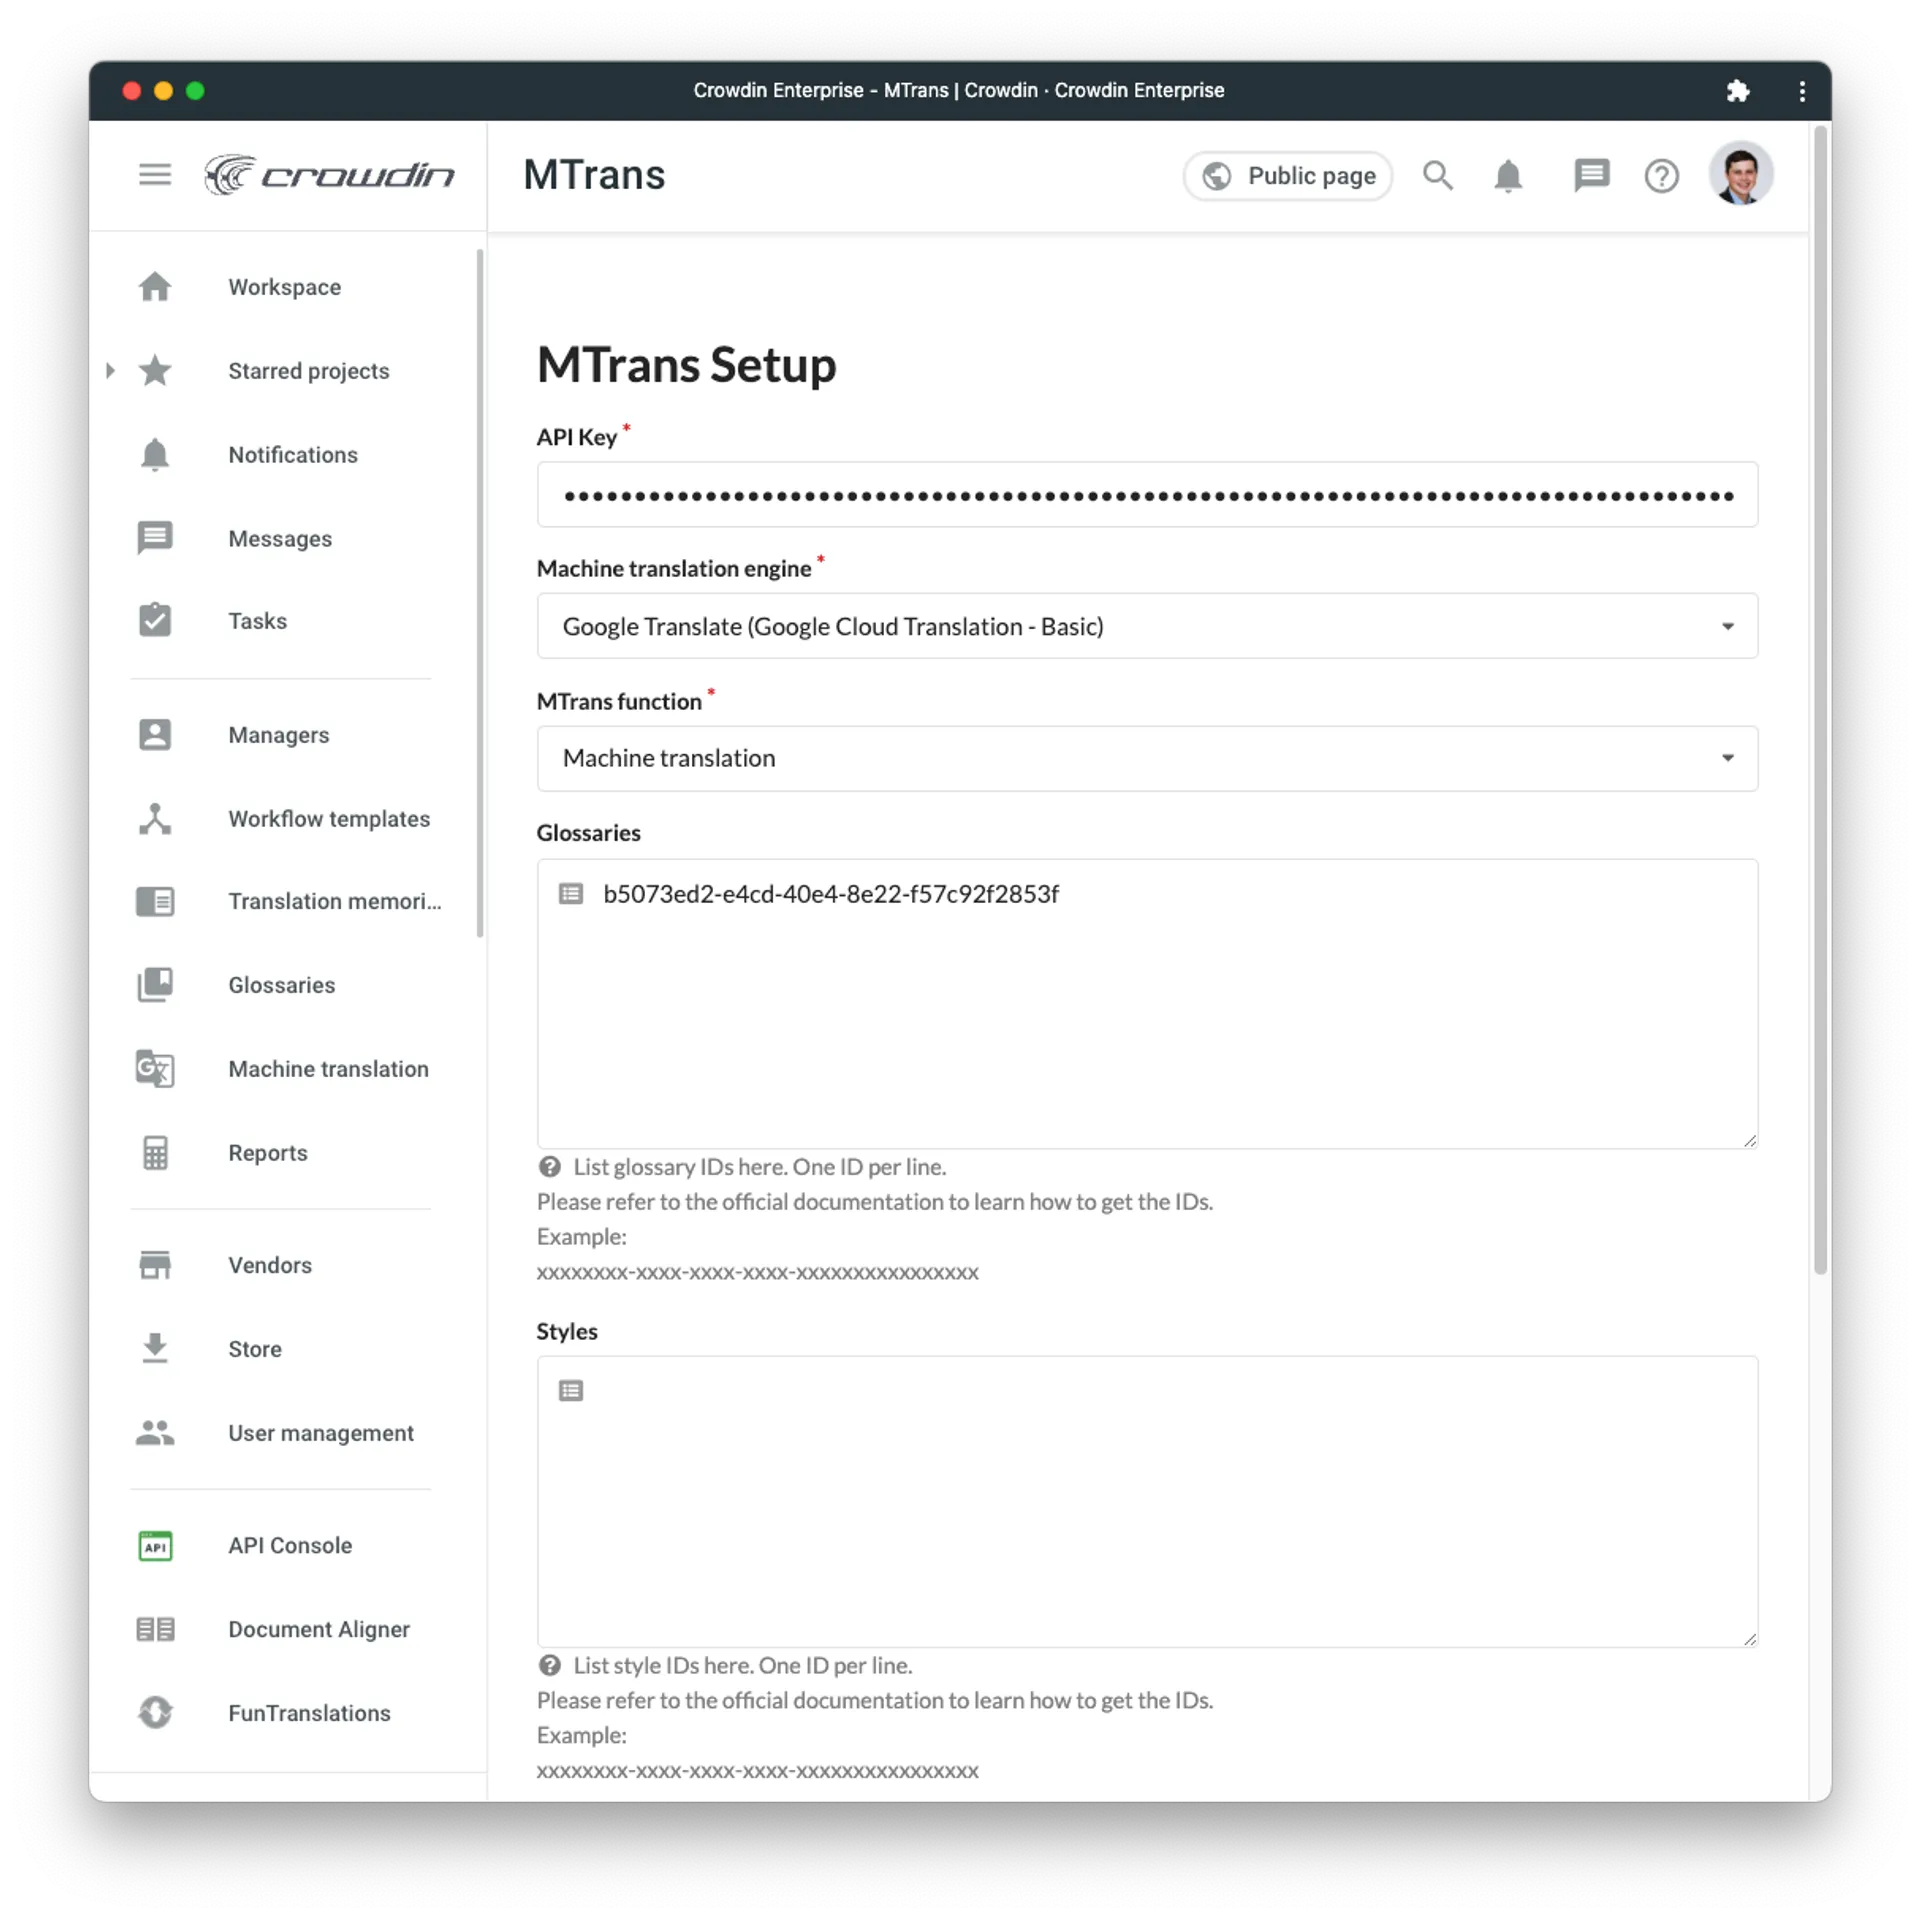1920x1918 pixels.
Task: Click the Translation memories icon
Action: [155, 901]
